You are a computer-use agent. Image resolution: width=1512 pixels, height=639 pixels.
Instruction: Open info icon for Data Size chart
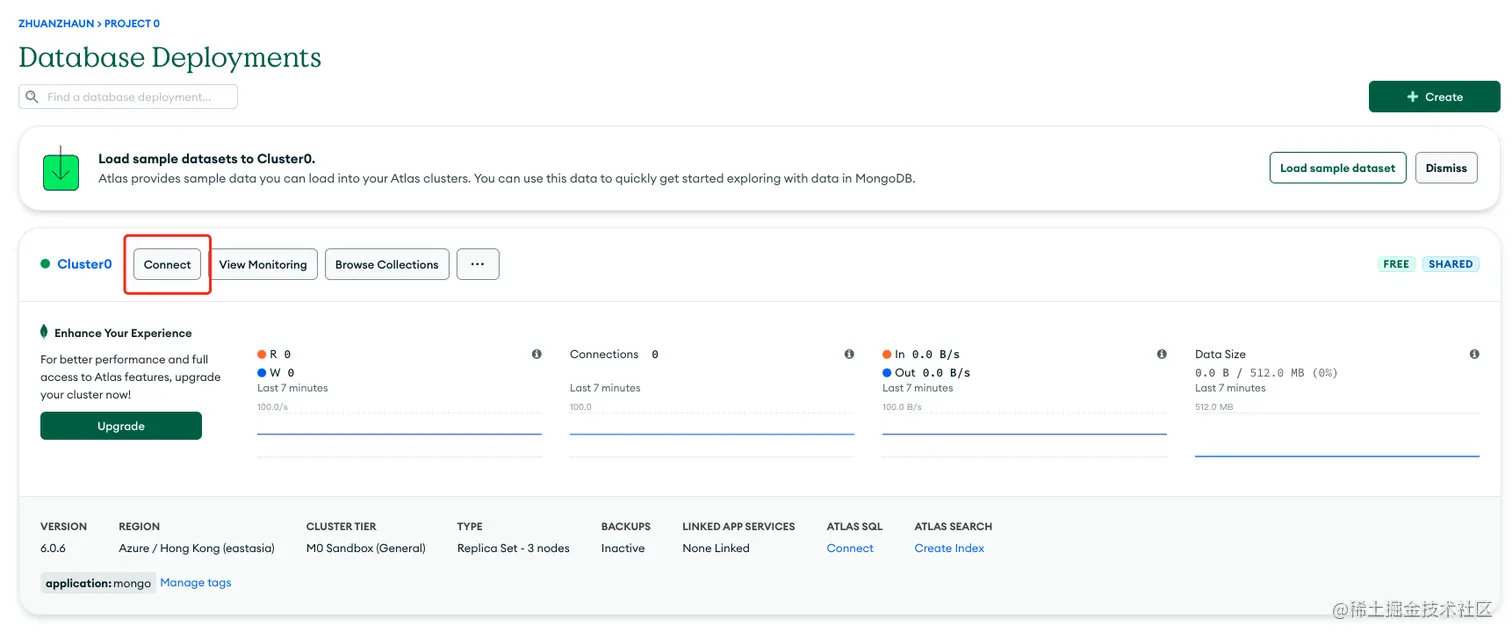click(x=1474, y=354)
